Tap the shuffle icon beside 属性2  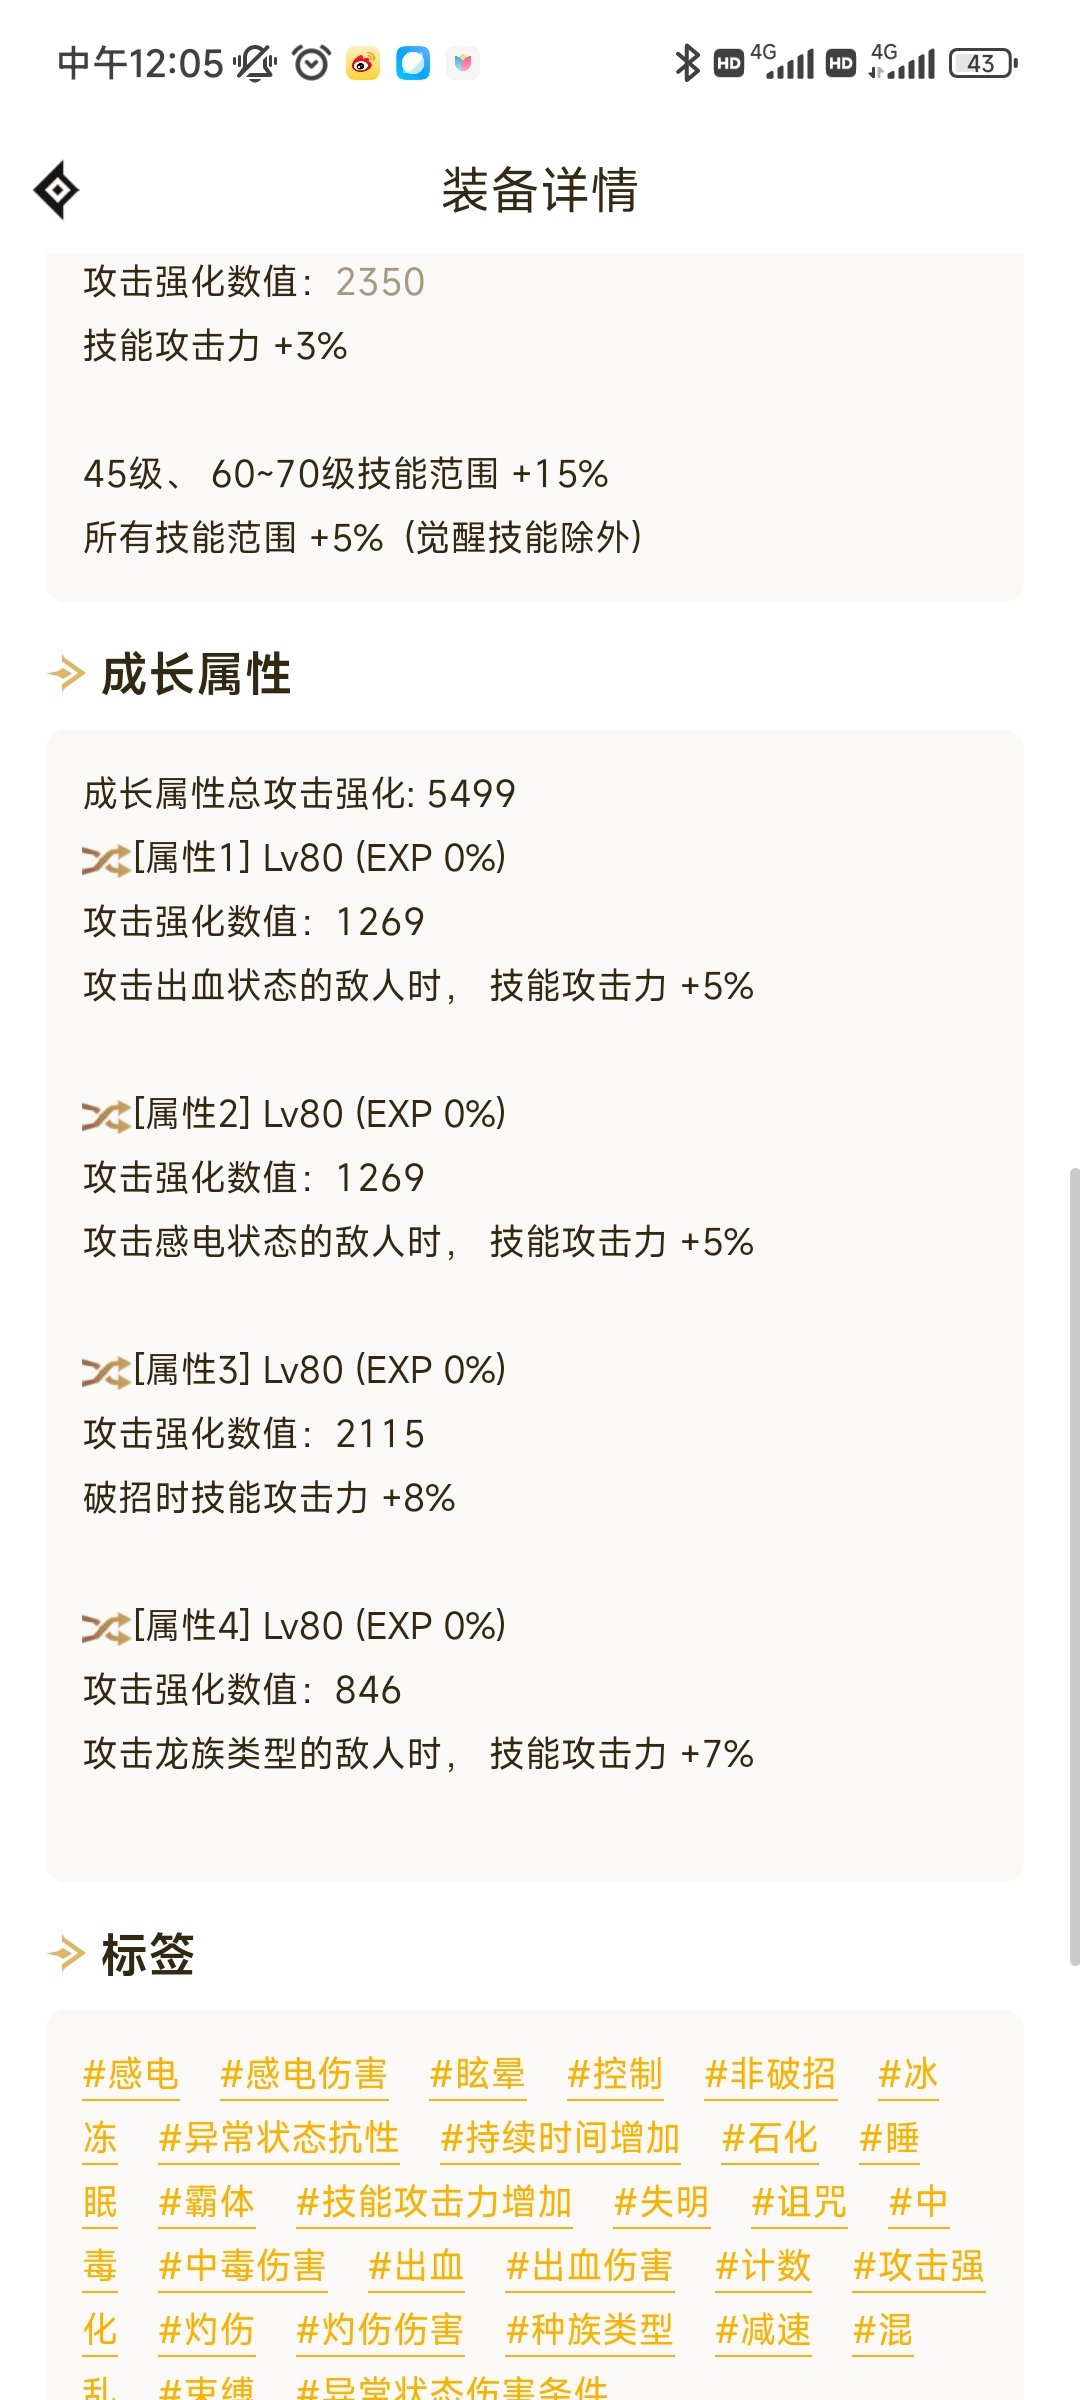tap(105, 1116)
